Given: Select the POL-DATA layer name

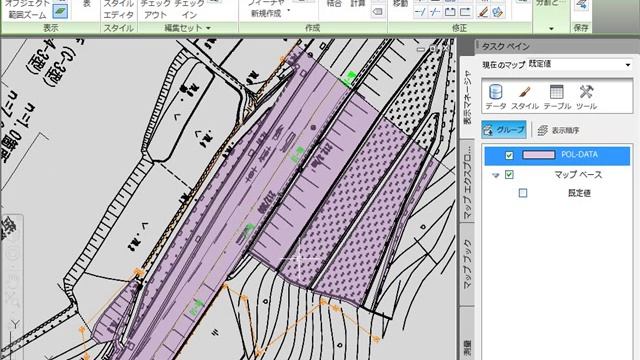Looking at the screenshot, I should pos(579,154).
